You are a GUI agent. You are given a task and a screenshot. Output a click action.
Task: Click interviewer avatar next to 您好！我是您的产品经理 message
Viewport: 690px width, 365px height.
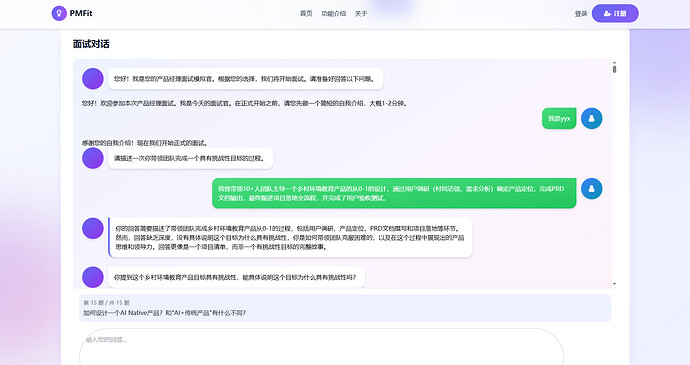(x=93, y=79)
